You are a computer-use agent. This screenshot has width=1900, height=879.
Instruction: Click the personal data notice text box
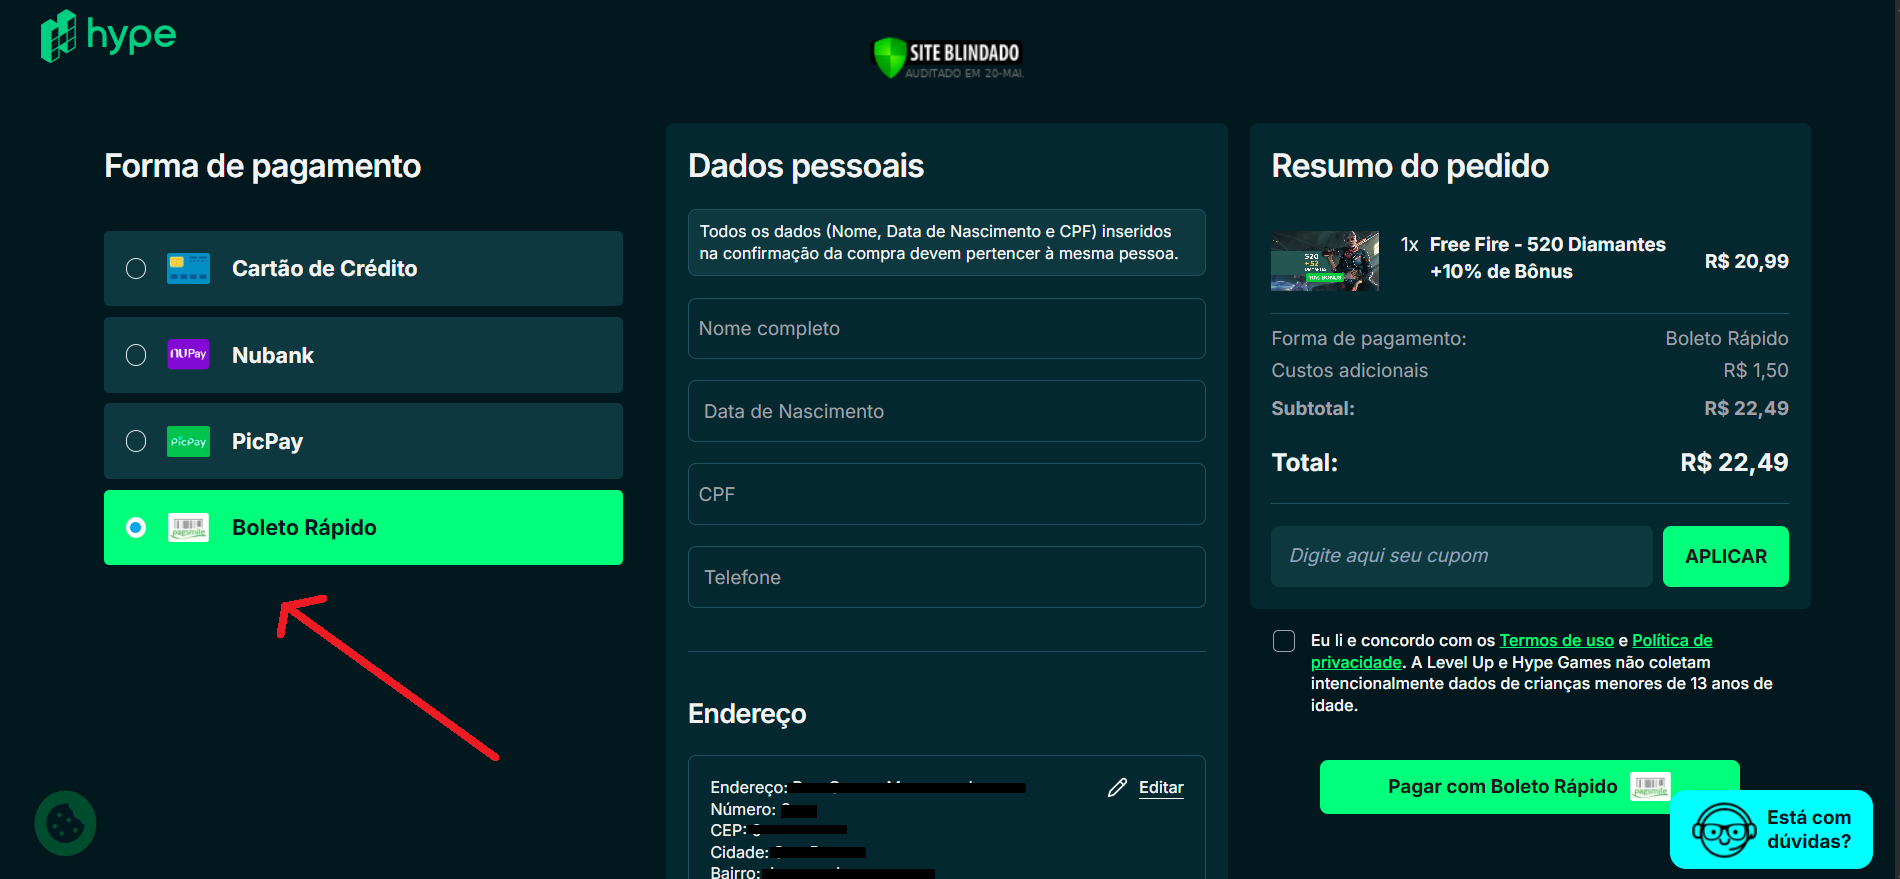click(946, 242)
